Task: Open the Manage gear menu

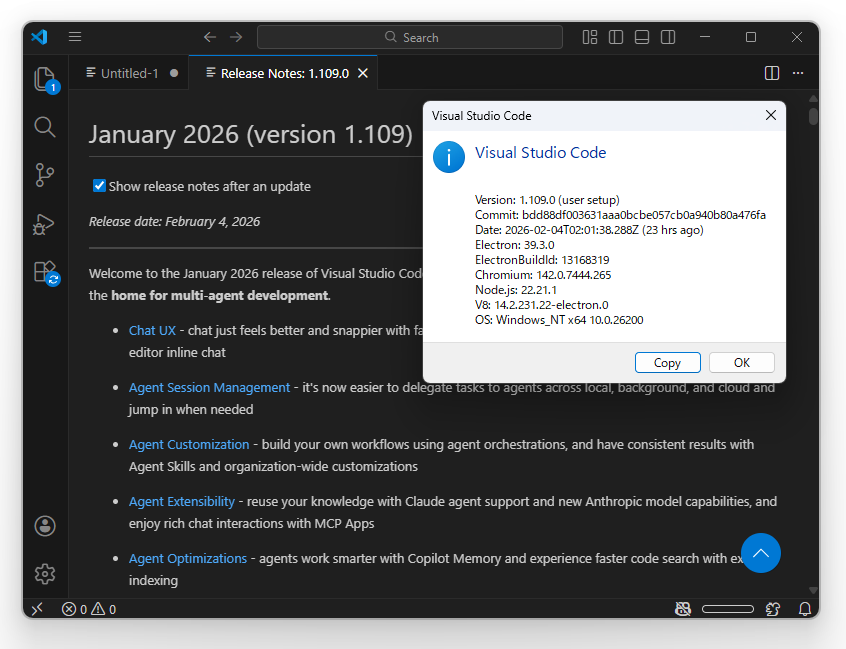Action: [44, 574]
